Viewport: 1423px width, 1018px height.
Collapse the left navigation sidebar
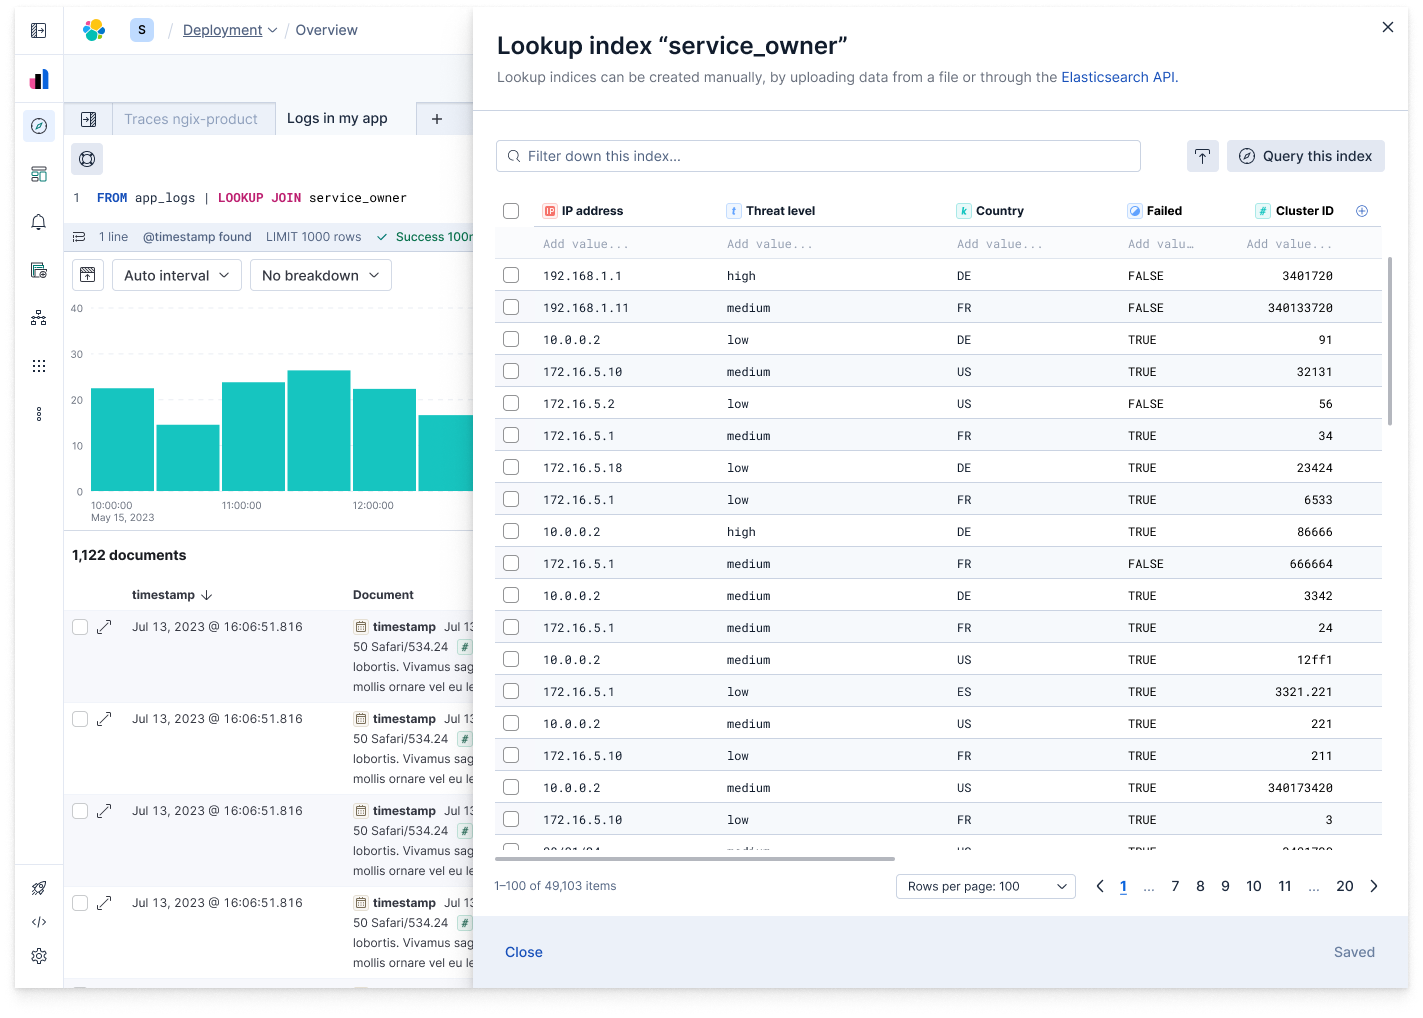39,31
